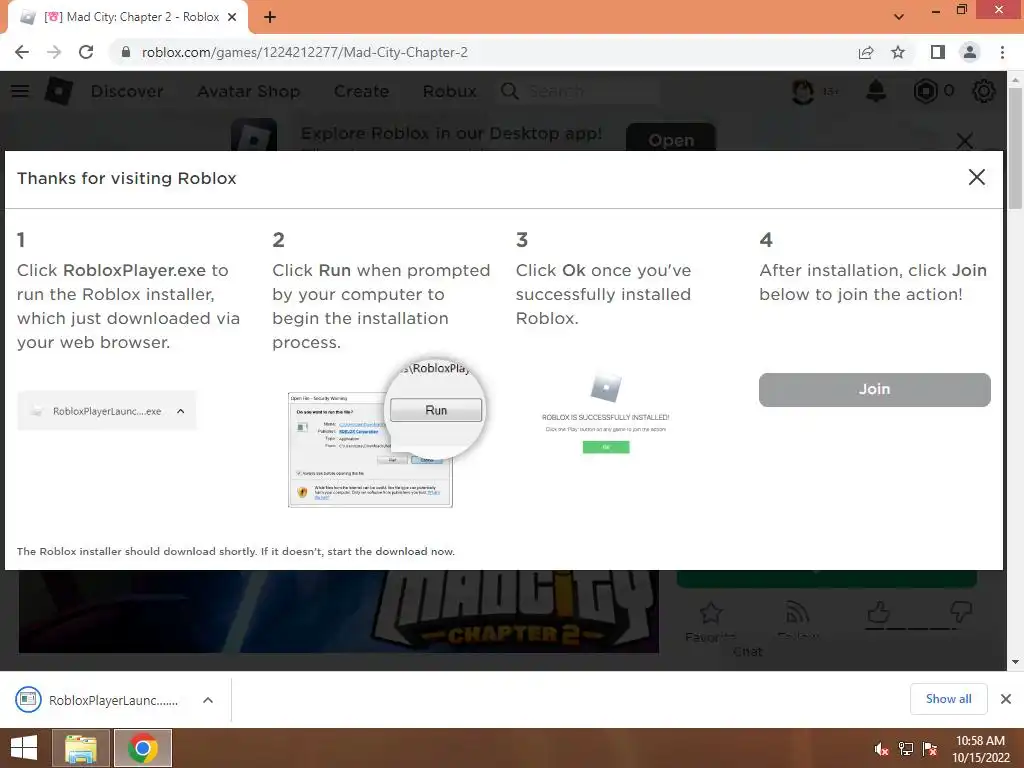Click Show all downloads
Image resolution: width=1024 pixels, height=768 pixels.
(948, 699)
